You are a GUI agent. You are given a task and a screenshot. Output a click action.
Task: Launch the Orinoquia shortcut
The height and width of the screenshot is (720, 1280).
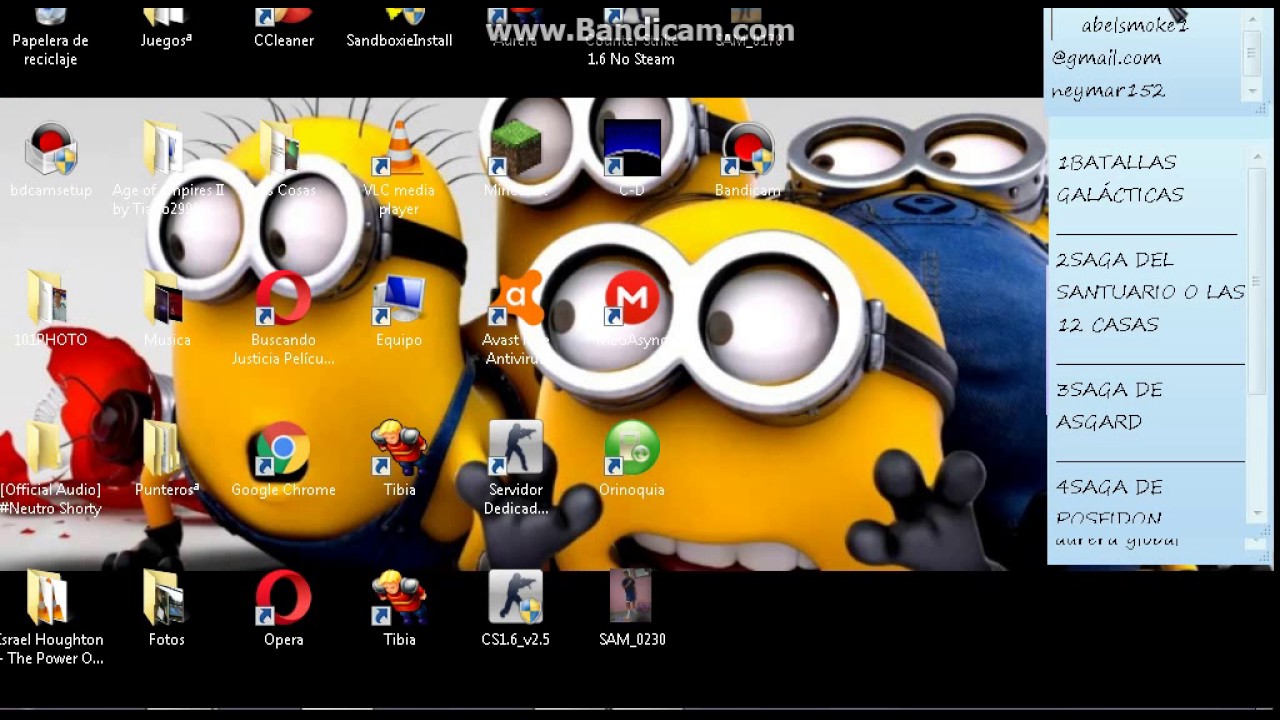coord(632,460)
